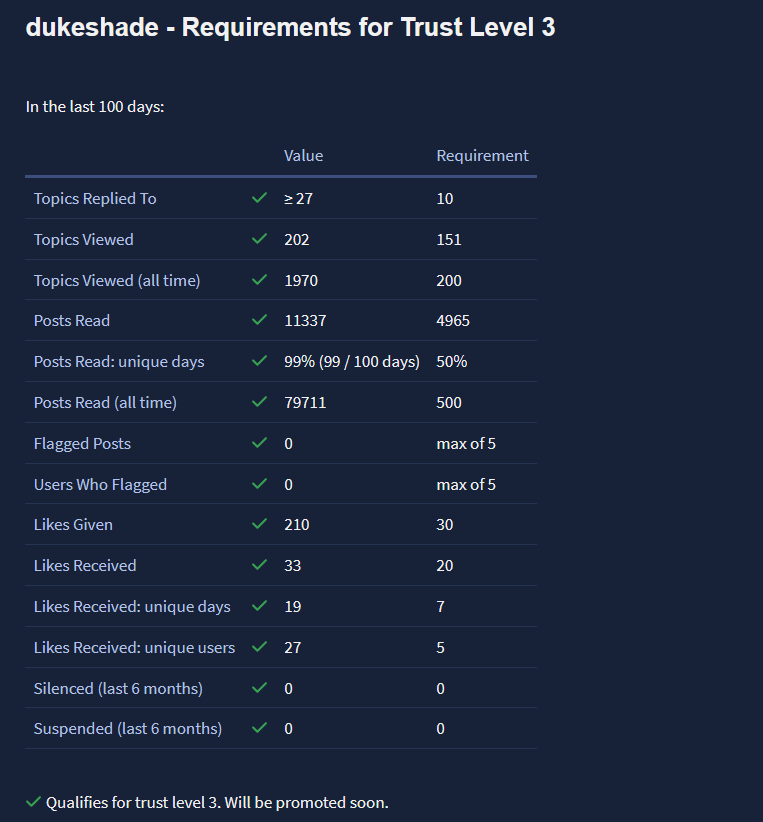The image size is (763, 822).
Task: Click the checkmark beside Flagged Posts
Action: [260, 443]
